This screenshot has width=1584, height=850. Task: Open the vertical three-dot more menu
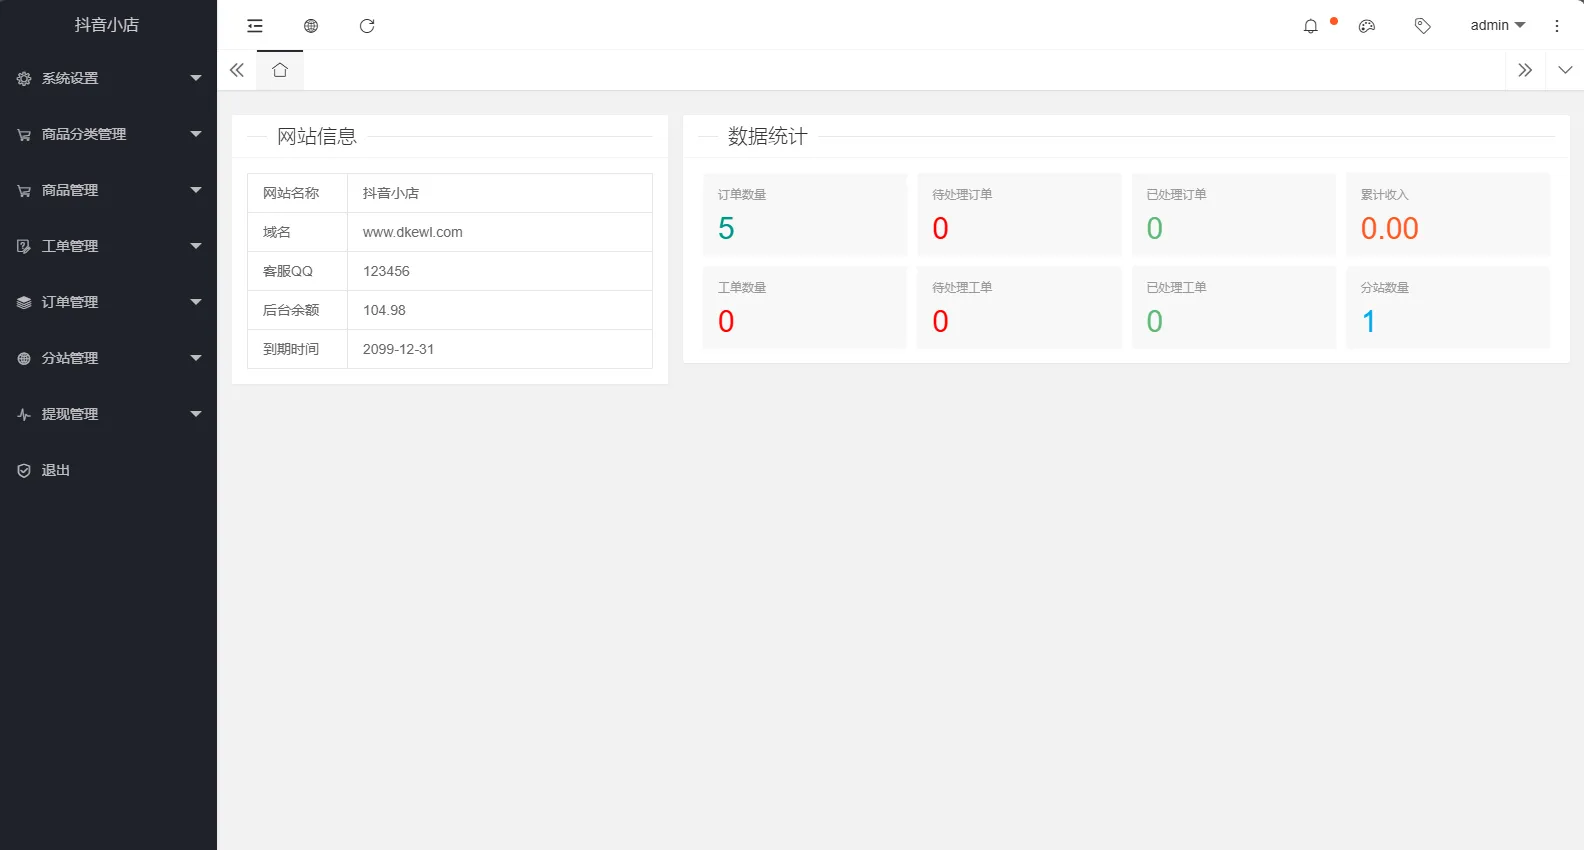[x=1557, y=26]
